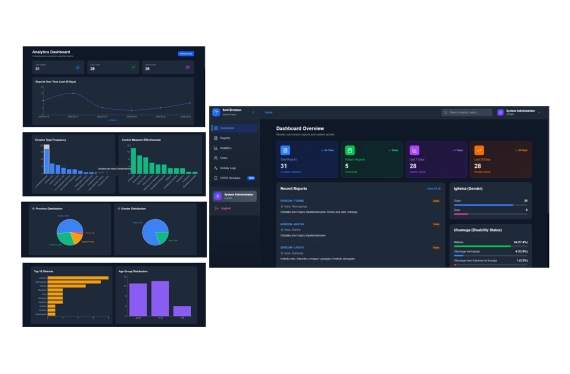This screenshot has height=374, width=570.
Task: Click the blue button on Analytics Dashboard header
Action: 186,53
